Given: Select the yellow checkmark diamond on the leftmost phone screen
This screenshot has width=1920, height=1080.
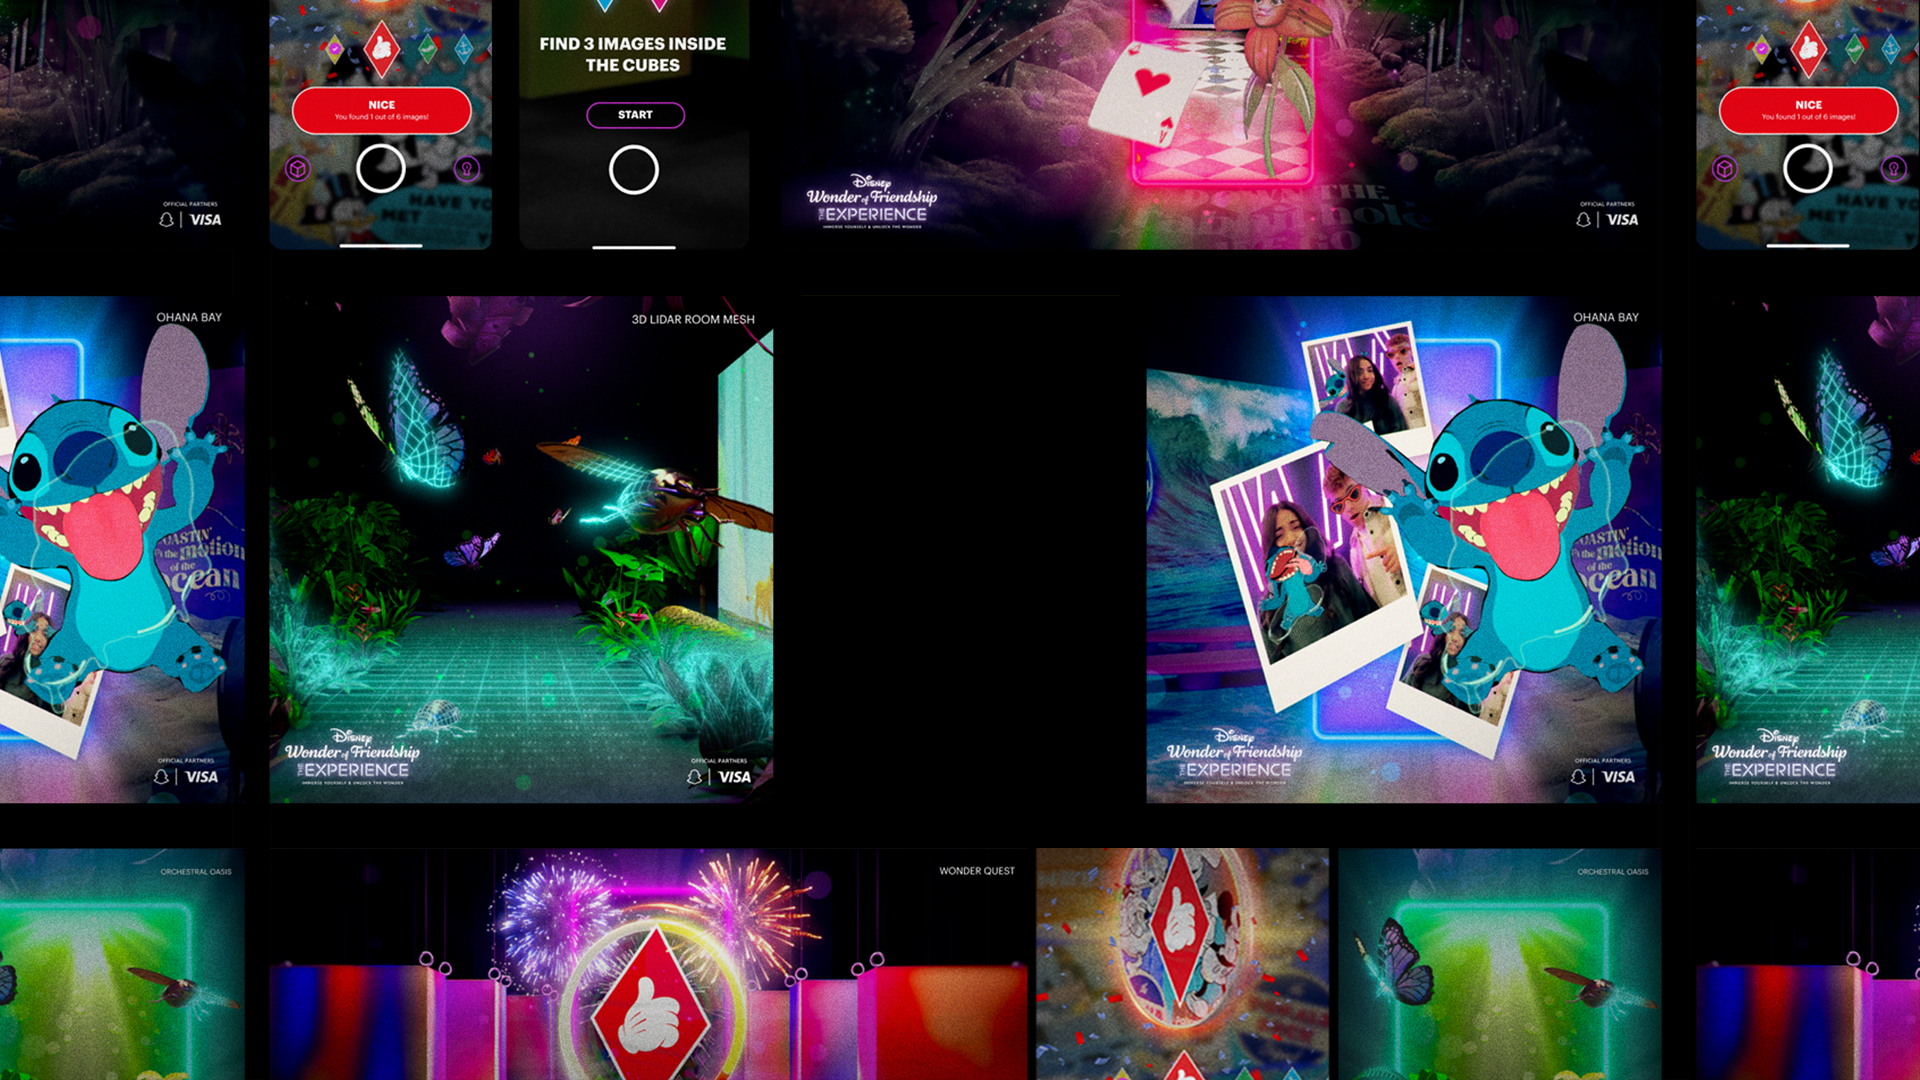Looking at the screenshot, I should pyautogui.click(x=335, y=47).
